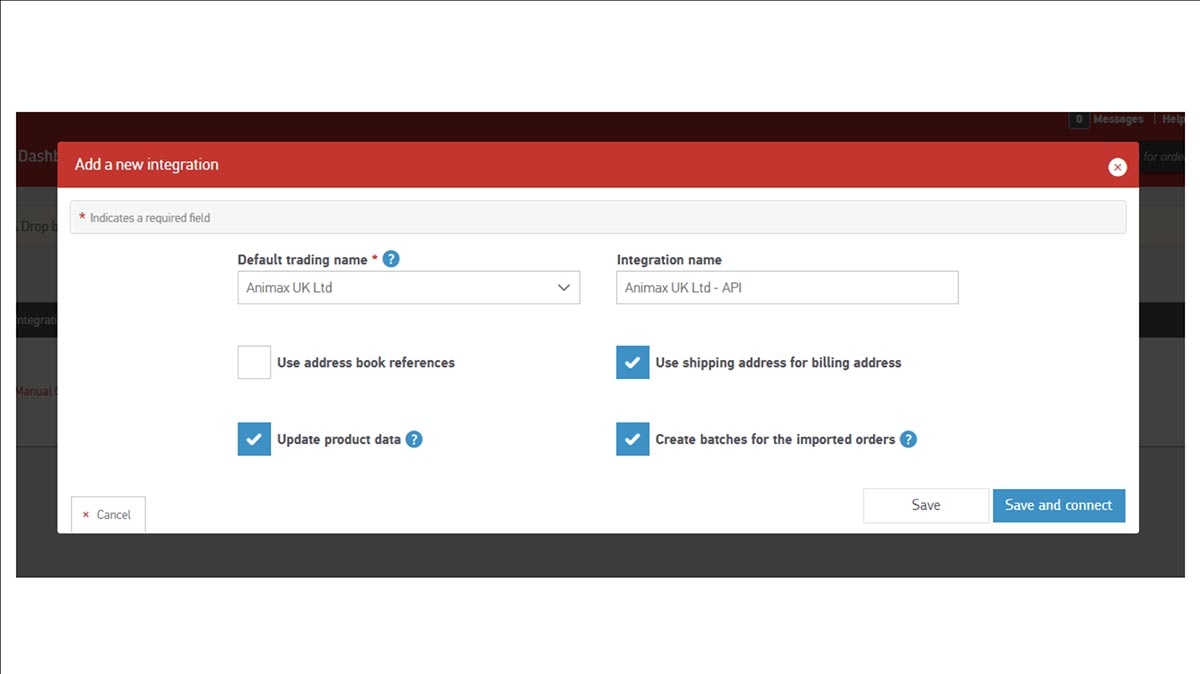Click the X icon to close the dialog
This screenshot has height=674, width=1200.
coord(1117,166)
